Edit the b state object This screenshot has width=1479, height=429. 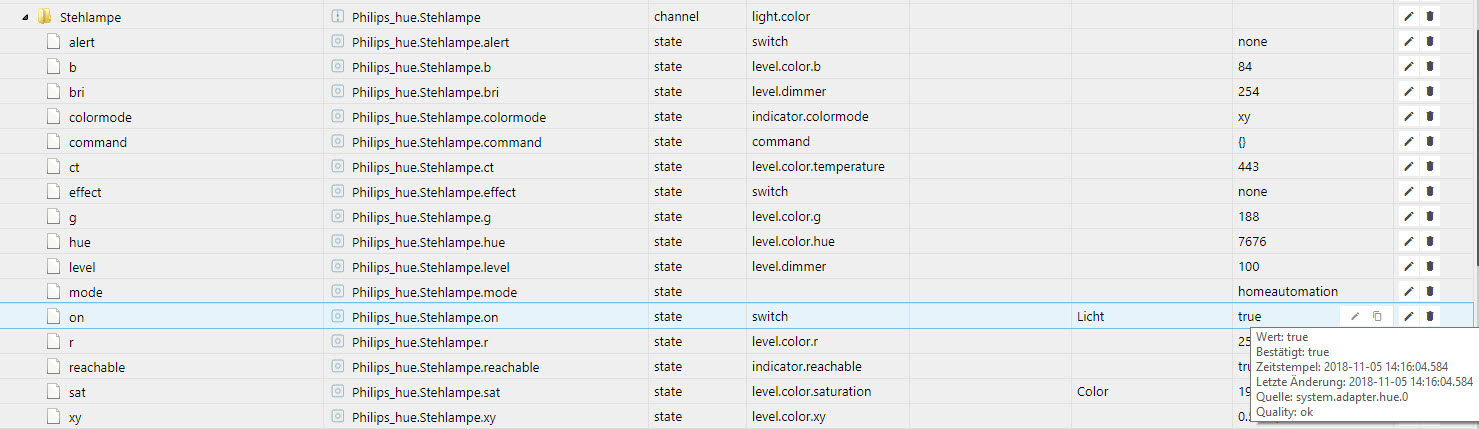pyautogui.click(x=1408, y=67)
